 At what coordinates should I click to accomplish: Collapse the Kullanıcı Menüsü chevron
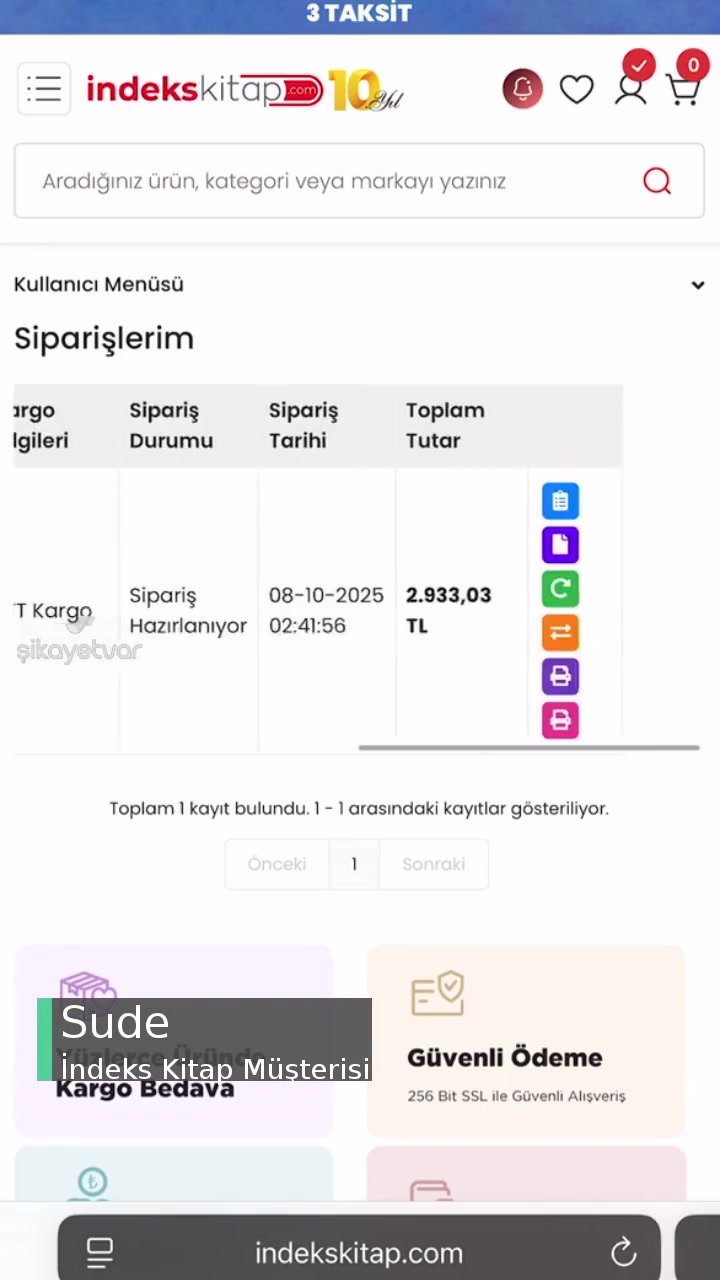698,285
